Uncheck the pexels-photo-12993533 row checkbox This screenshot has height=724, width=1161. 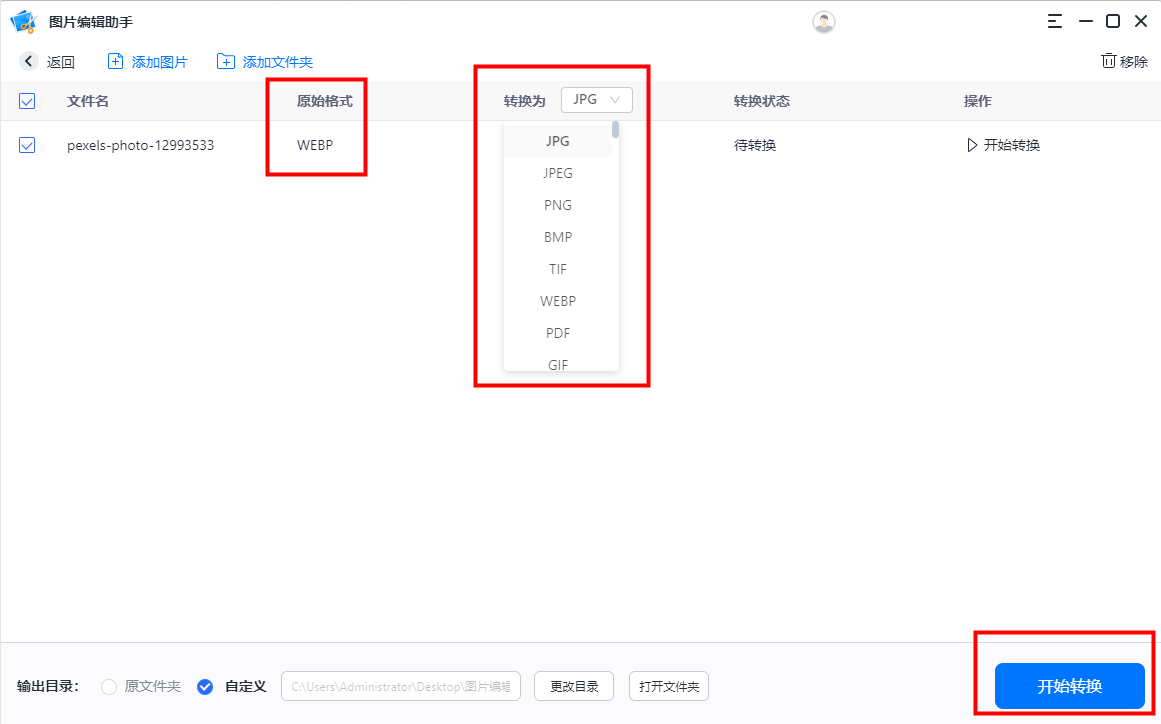click(x=27, y=145)
